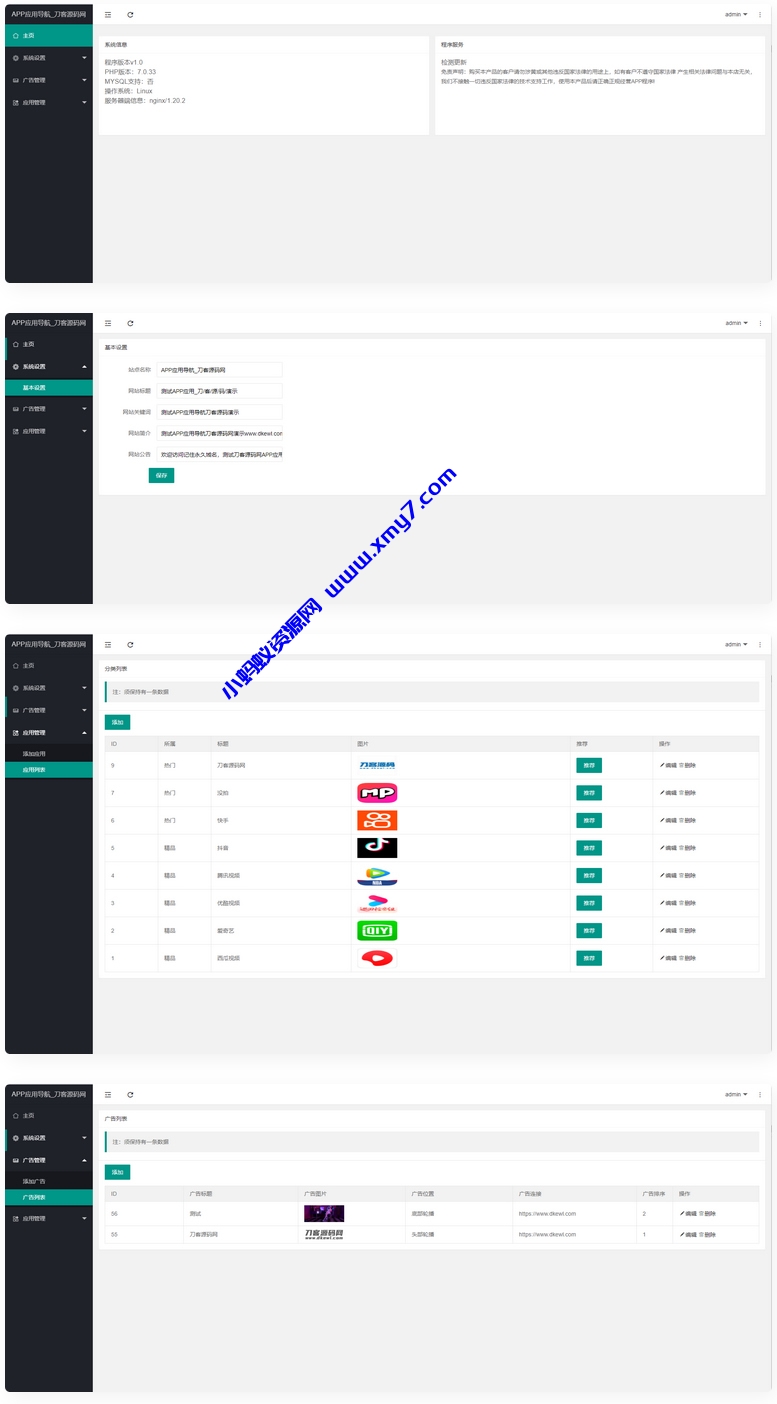The height and width of the screenshot is (1404, 777).
Task: Toggle 推荐 for the 优酷视频 app
Action: [x=589, y=903]
